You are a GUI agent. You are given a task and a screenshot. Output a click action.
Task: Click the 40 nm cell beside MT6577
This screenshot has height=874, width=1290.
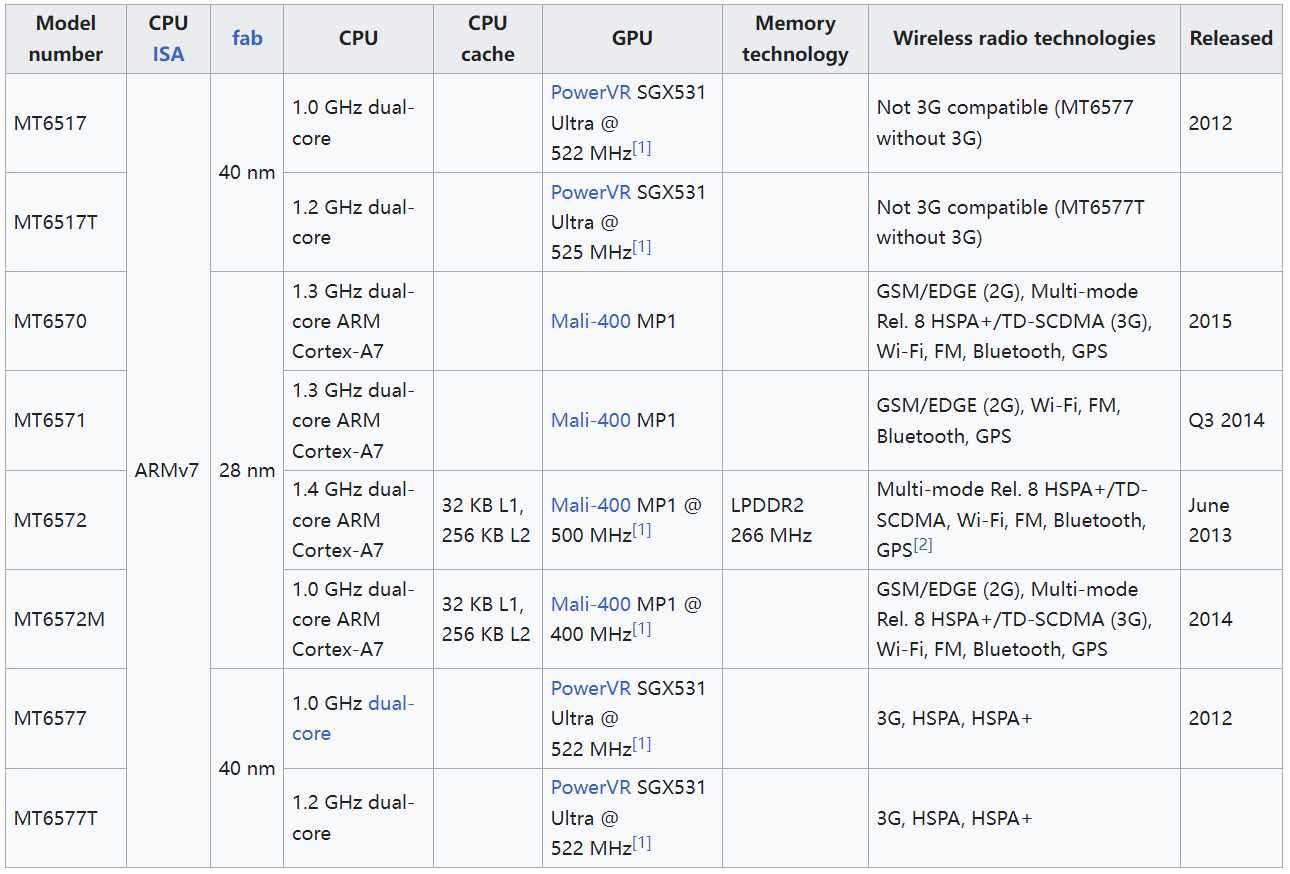[x=247, y=768]
